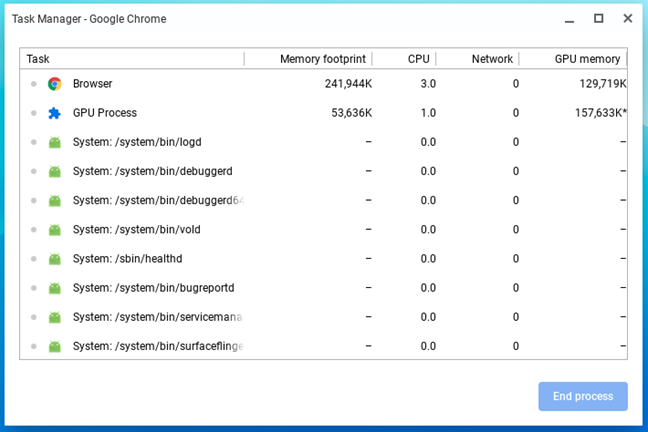Select System: /sbin/healthd task
Screen dimensions: 648x432
click(x=324, y=259)
